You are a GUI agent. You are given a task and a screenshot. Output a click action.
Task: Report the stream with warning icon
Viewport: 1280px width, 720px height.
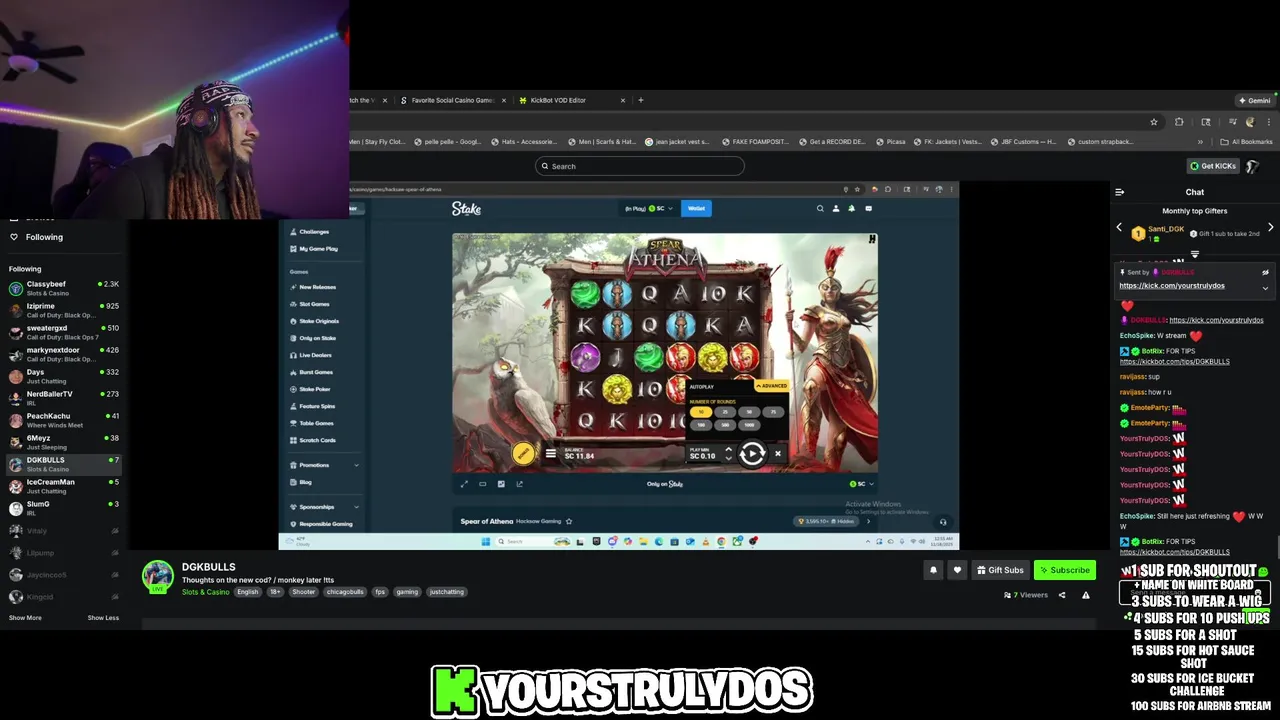pos(1086,595)
